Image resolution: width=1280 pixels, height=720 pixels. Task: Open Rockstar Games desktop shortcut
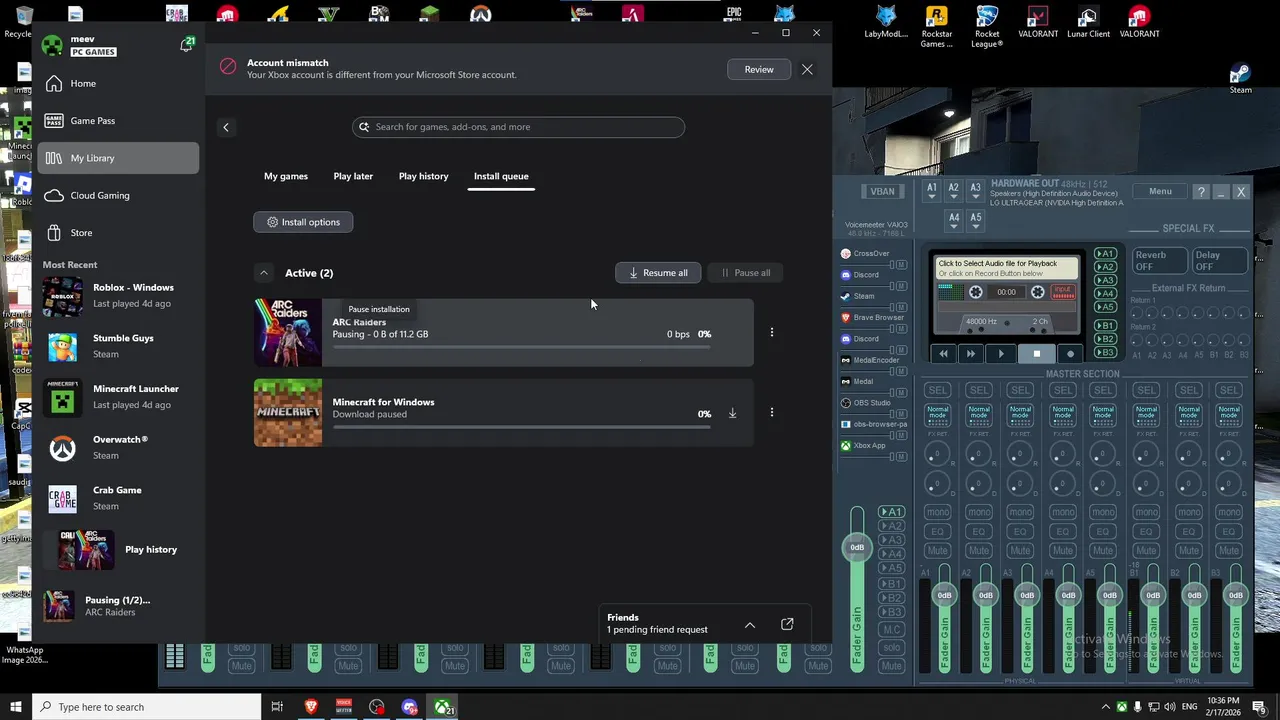936,27
